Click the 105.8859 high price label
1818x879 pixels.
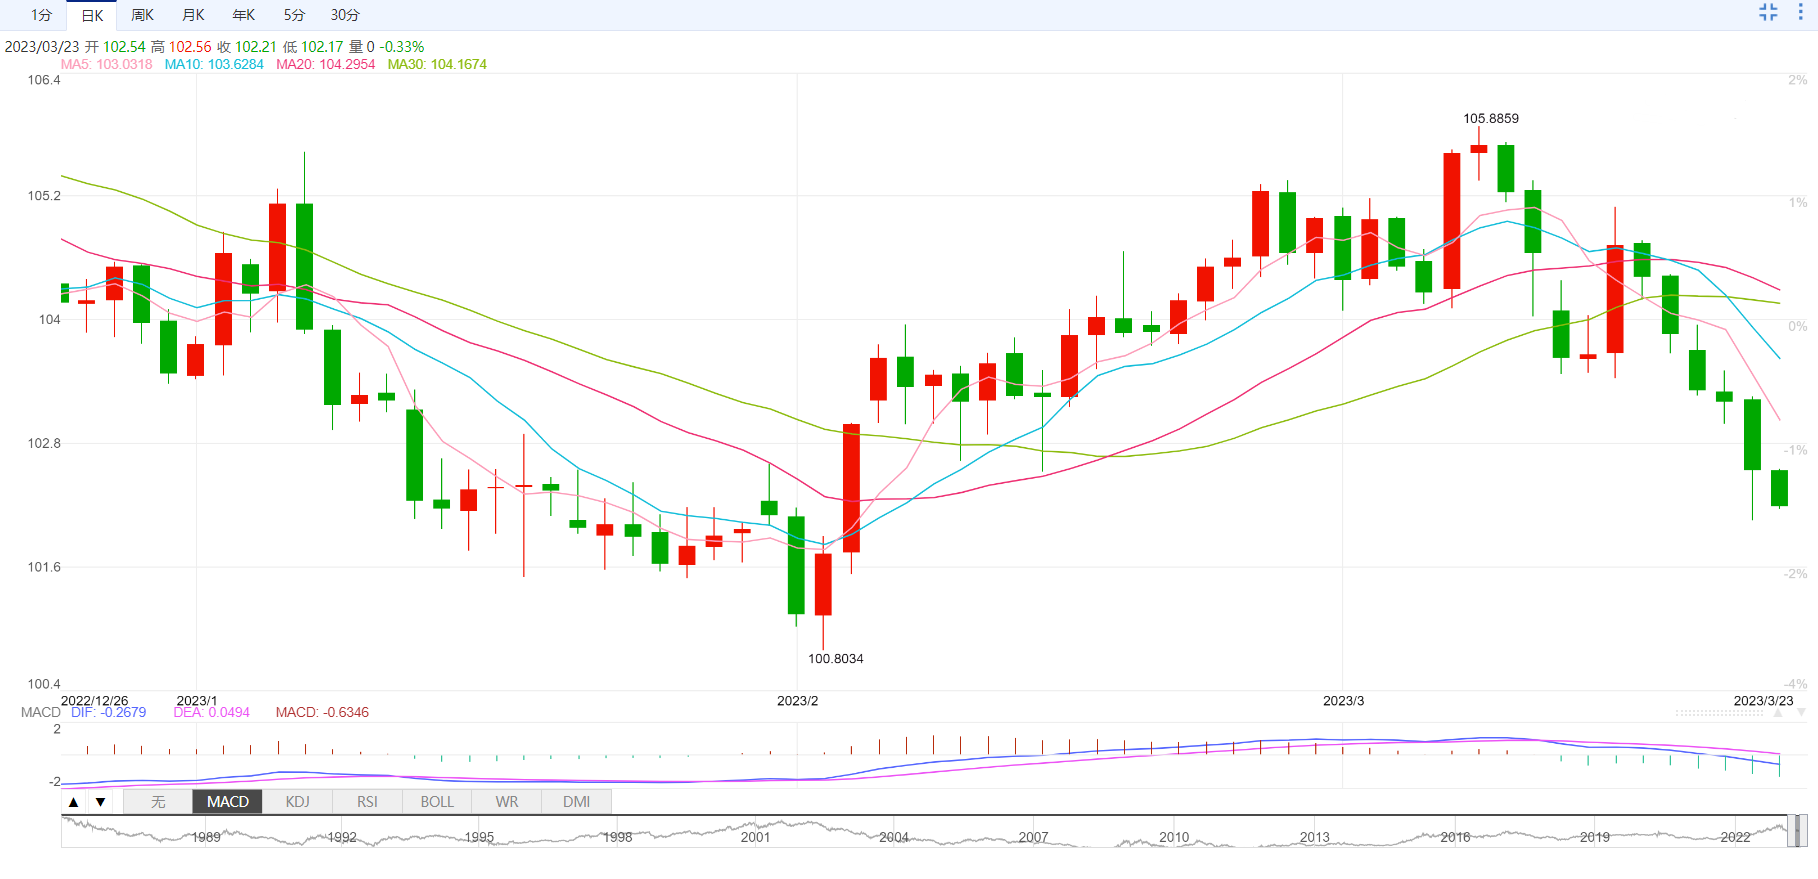[x=1491, y=118]
